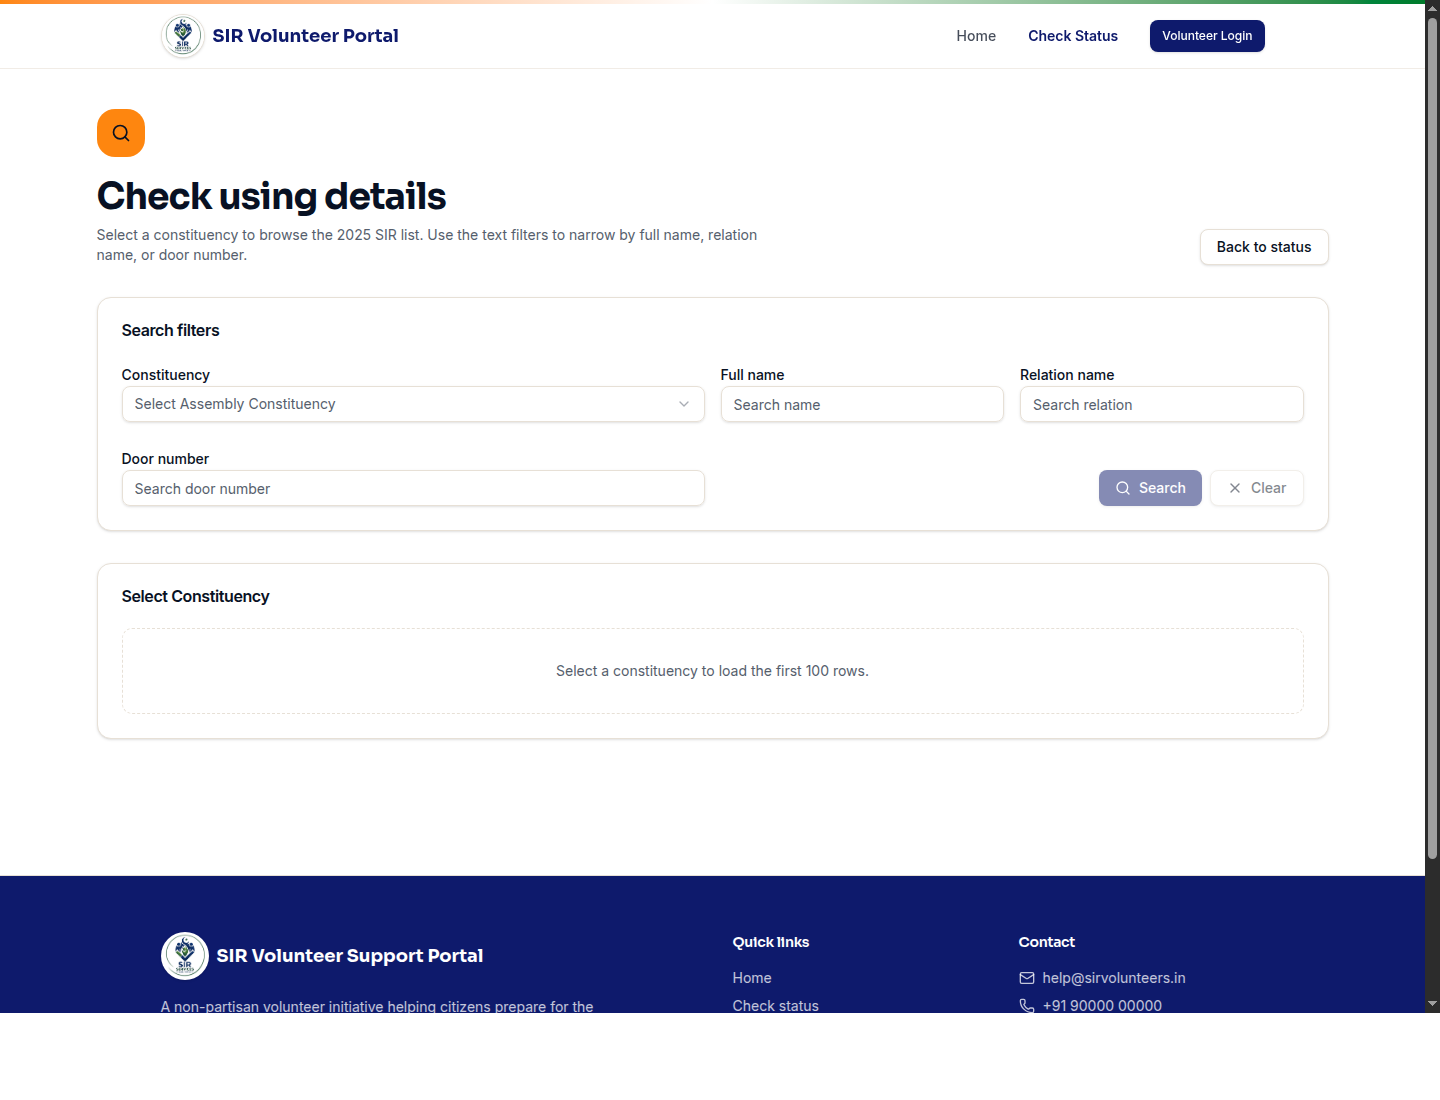Click the 'Select Constituency' heading
This screenshot has width=1440, height=1100.
tap(195, 596)
